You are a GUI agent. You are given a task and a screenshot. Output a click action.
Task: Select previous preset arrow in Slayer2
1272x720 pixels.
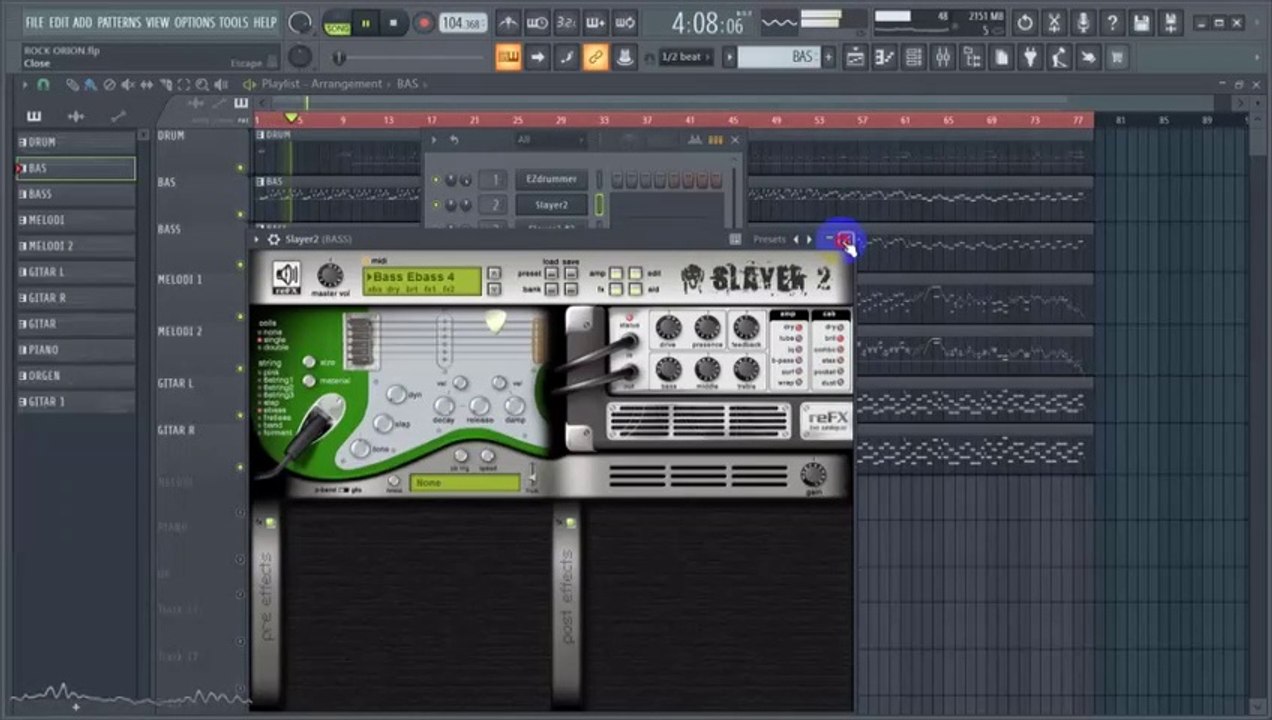point(796,239)
